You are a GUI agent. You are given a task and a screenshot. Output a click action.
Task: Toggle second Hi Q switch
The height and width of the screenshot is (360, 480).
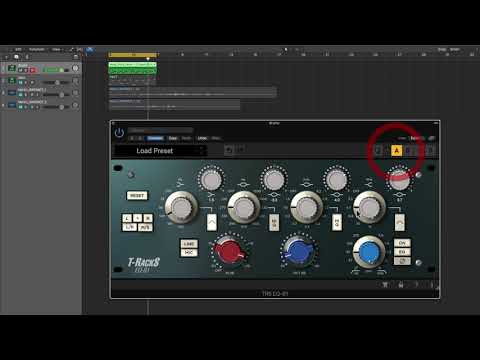tap(337, 222)
